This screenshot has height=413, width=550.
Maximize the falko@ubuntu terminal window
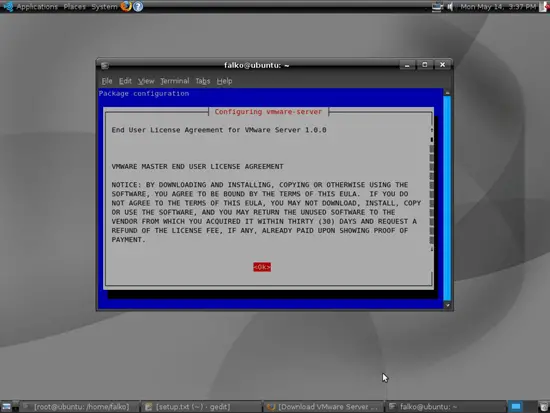click(x=425, y=65)
